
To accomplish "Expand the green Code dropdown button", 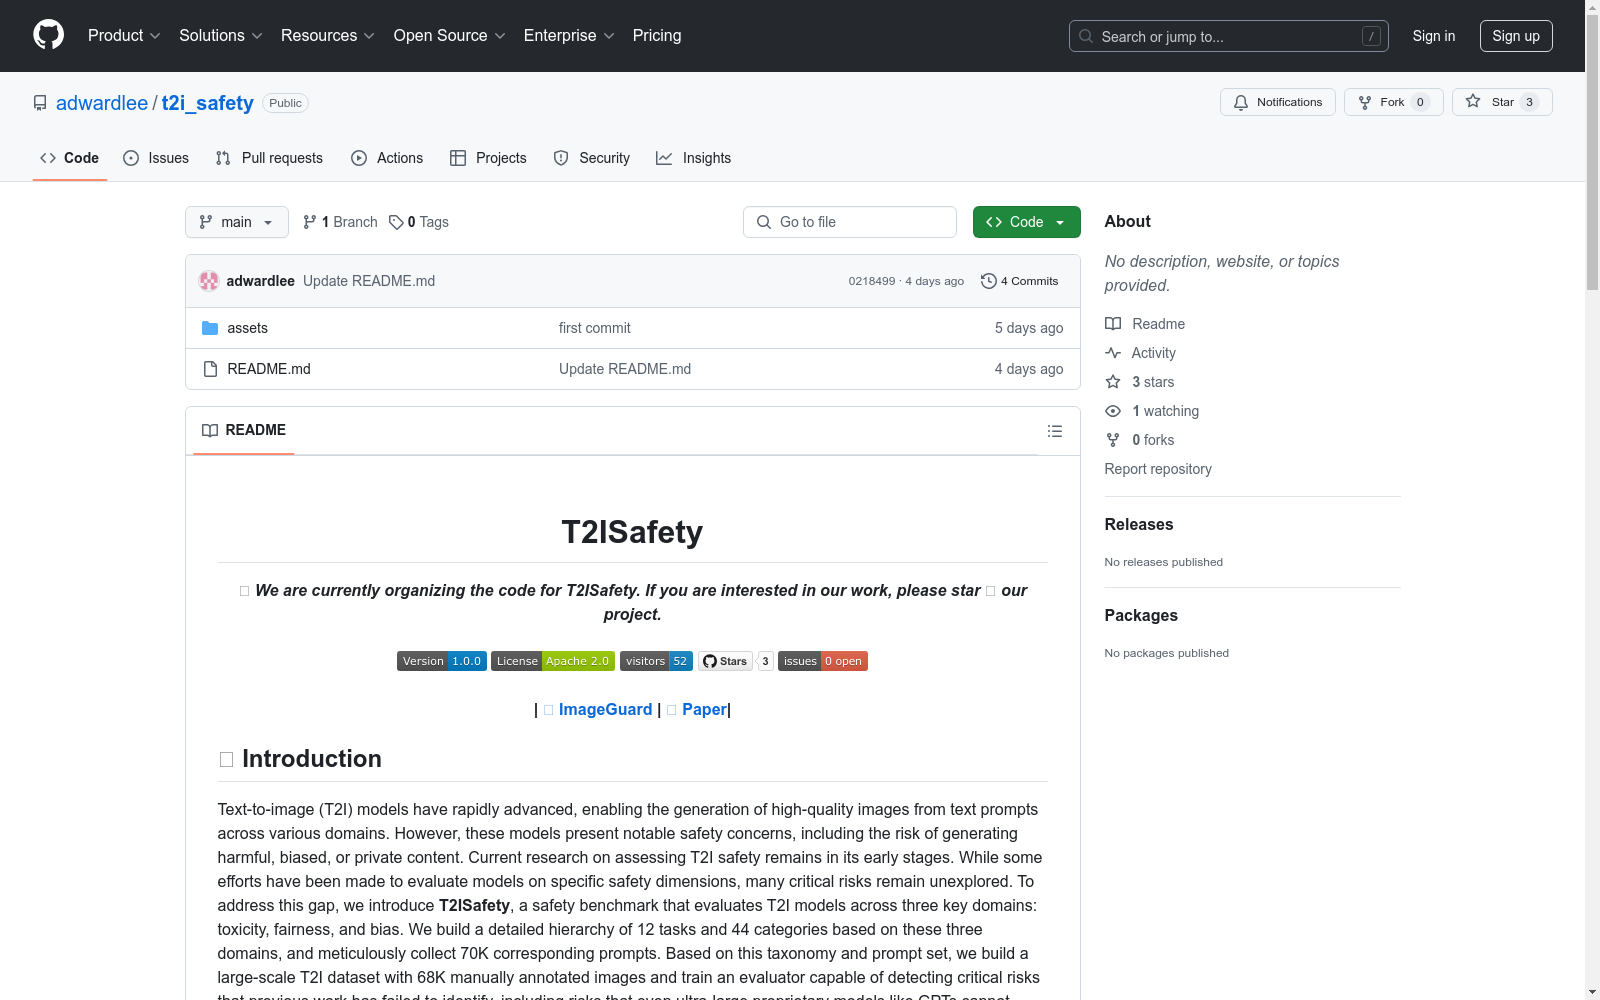I will pyautogui.click(x=1026, y=222).
